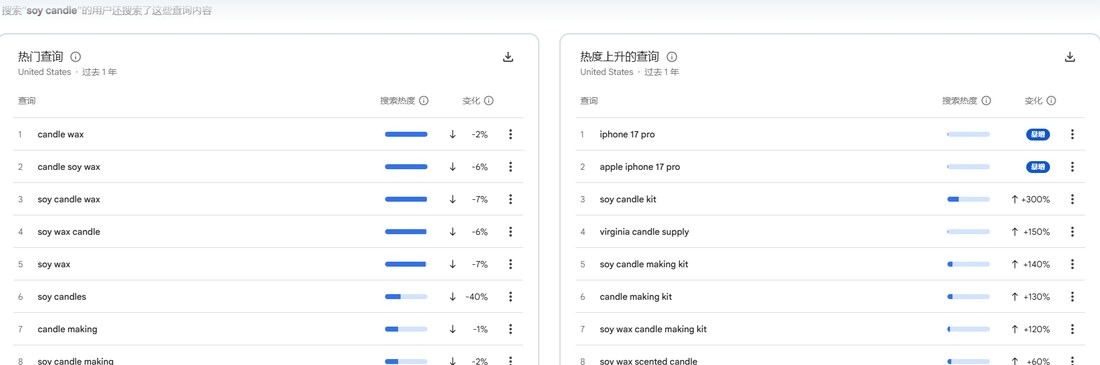Open the candle soy wax query

pyautogui.click(x=69, y=167)
